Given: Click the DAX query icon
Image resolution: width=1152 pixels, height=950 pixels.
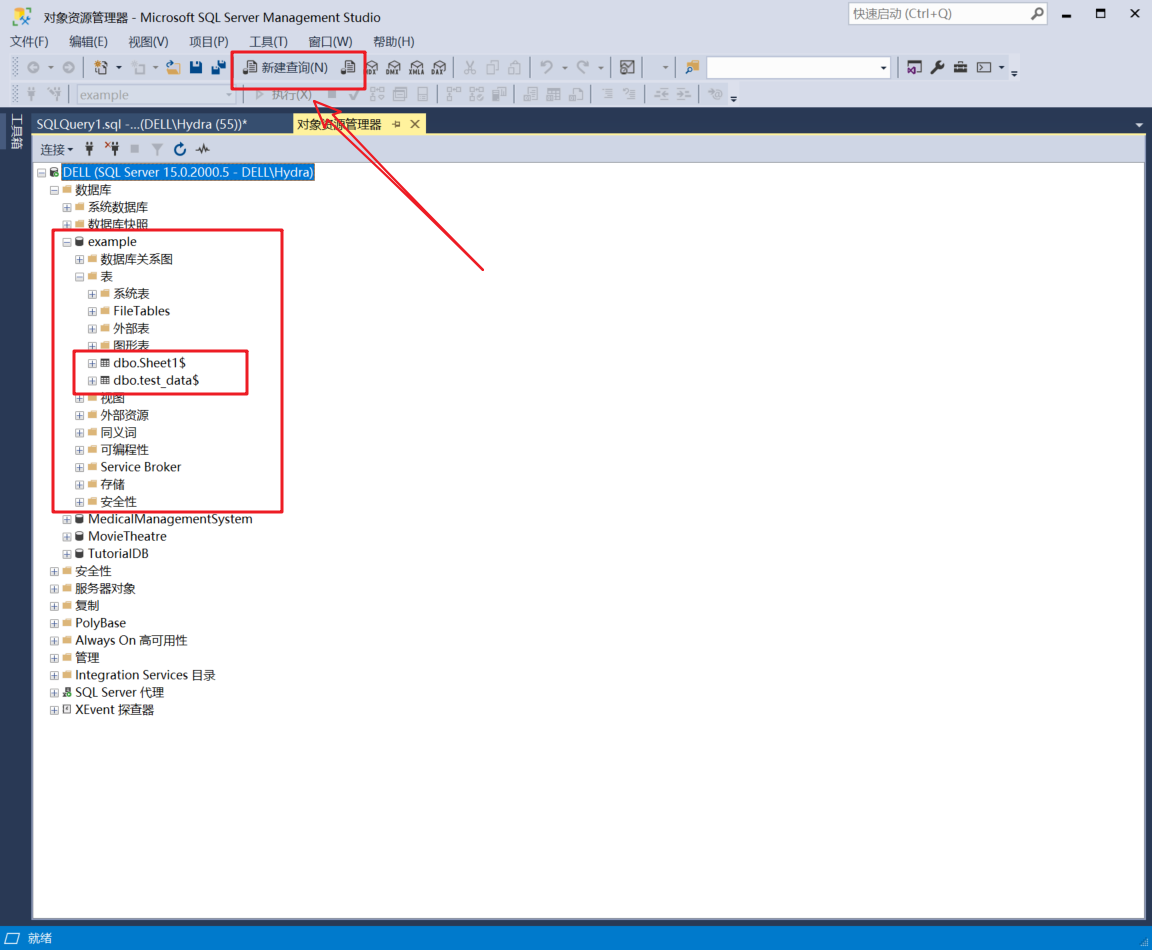Looking at the screenshot, I should point(439,68).
